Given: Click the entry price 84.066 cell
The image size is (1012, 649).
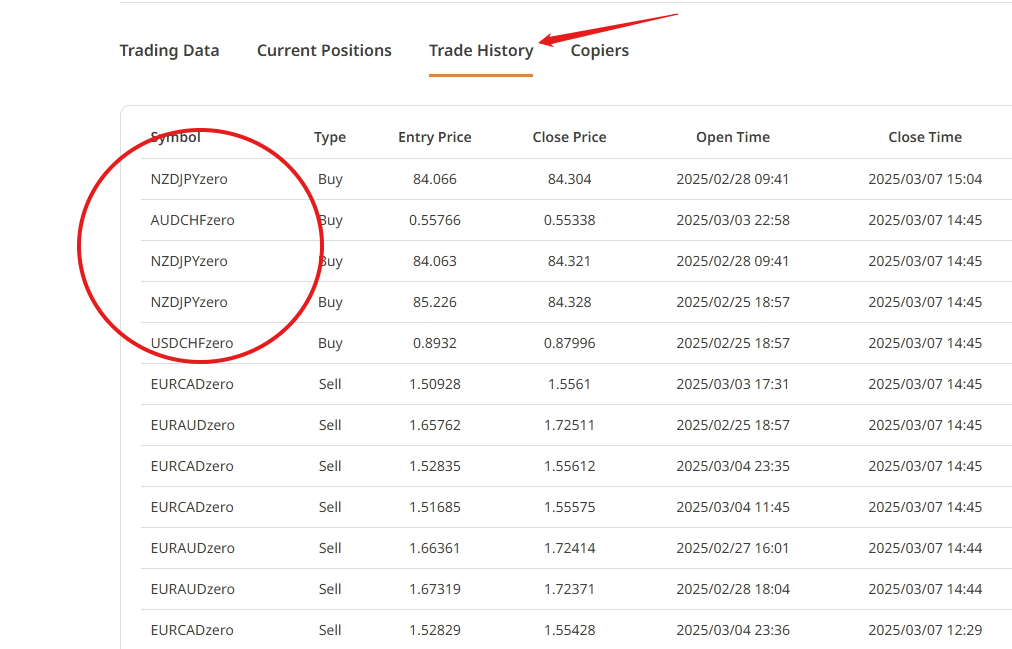Looking at the screenshot, I should (434, 179).
